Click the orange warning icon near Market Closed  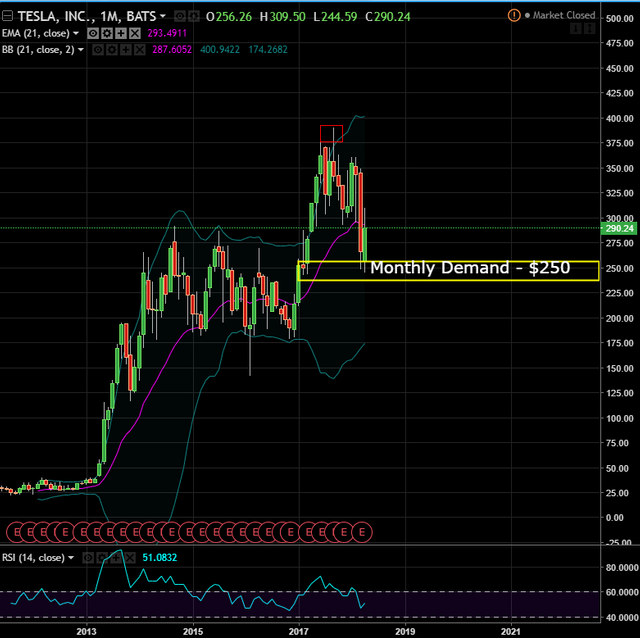click(x=514, y=16)
